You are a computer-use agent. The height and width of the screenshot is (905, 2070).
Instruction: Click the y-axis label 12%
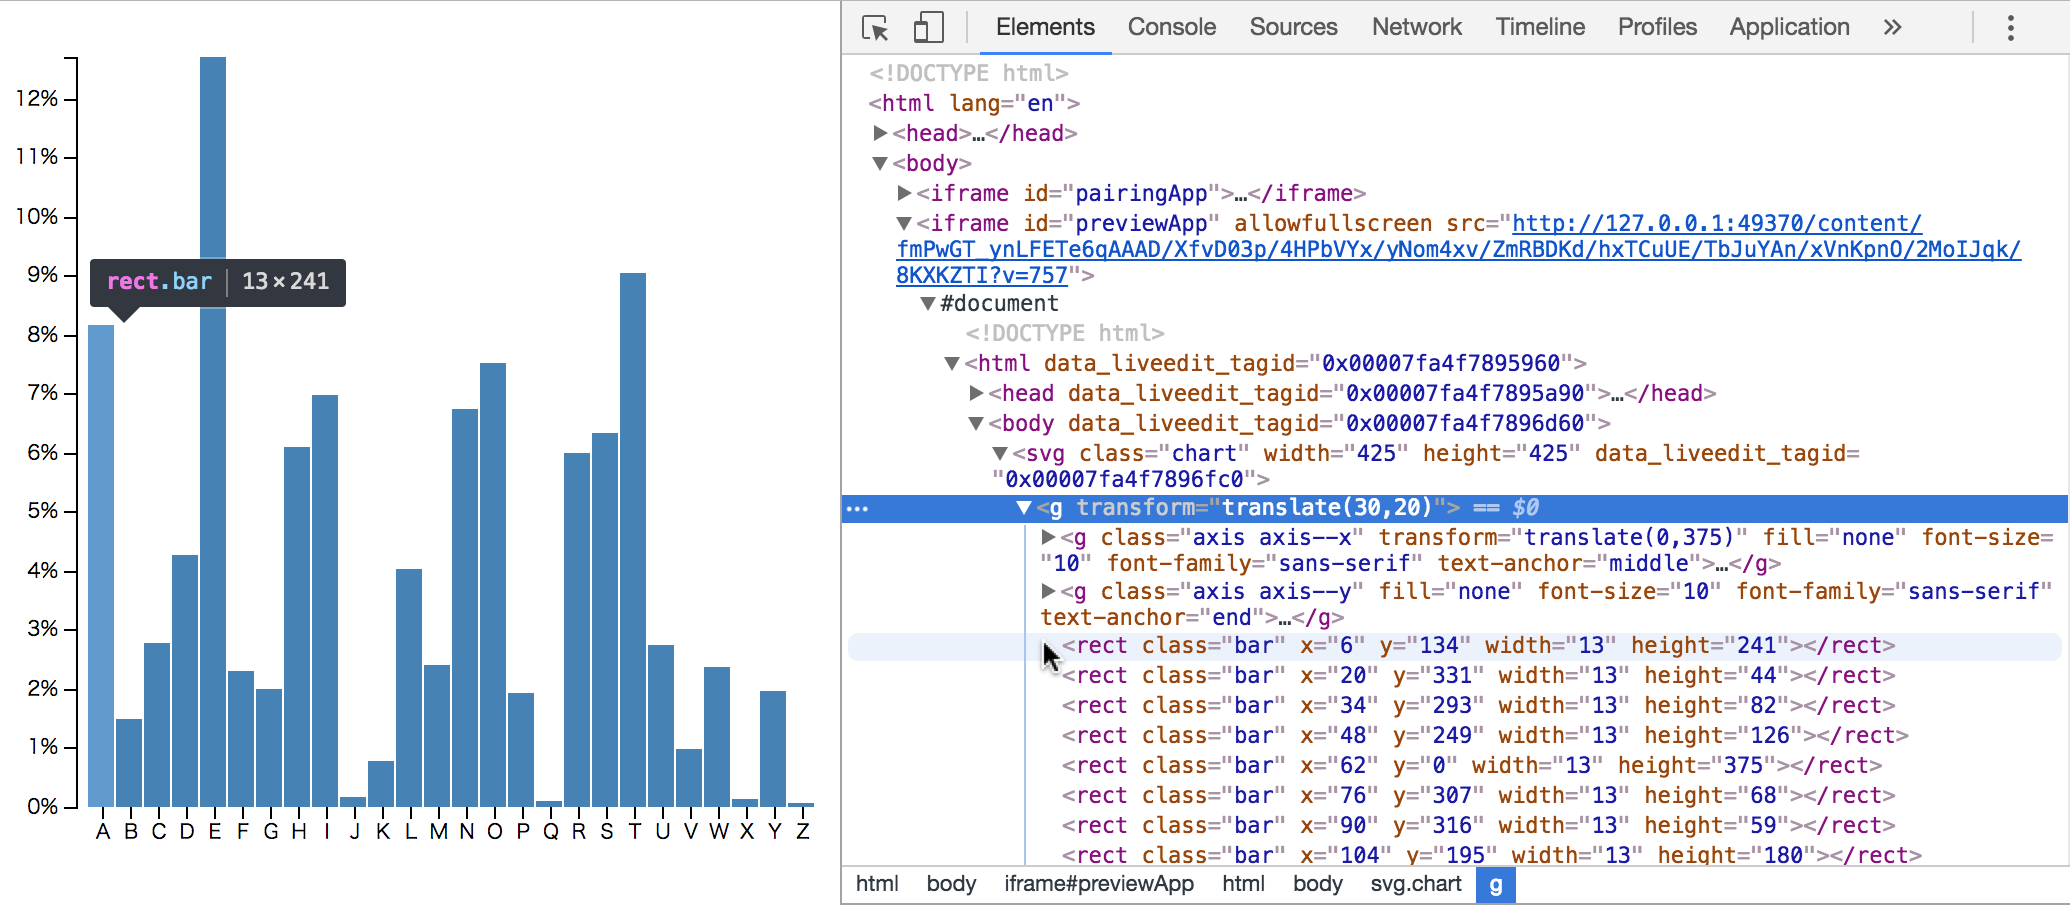pyautogui.click(x=37, y=98)
